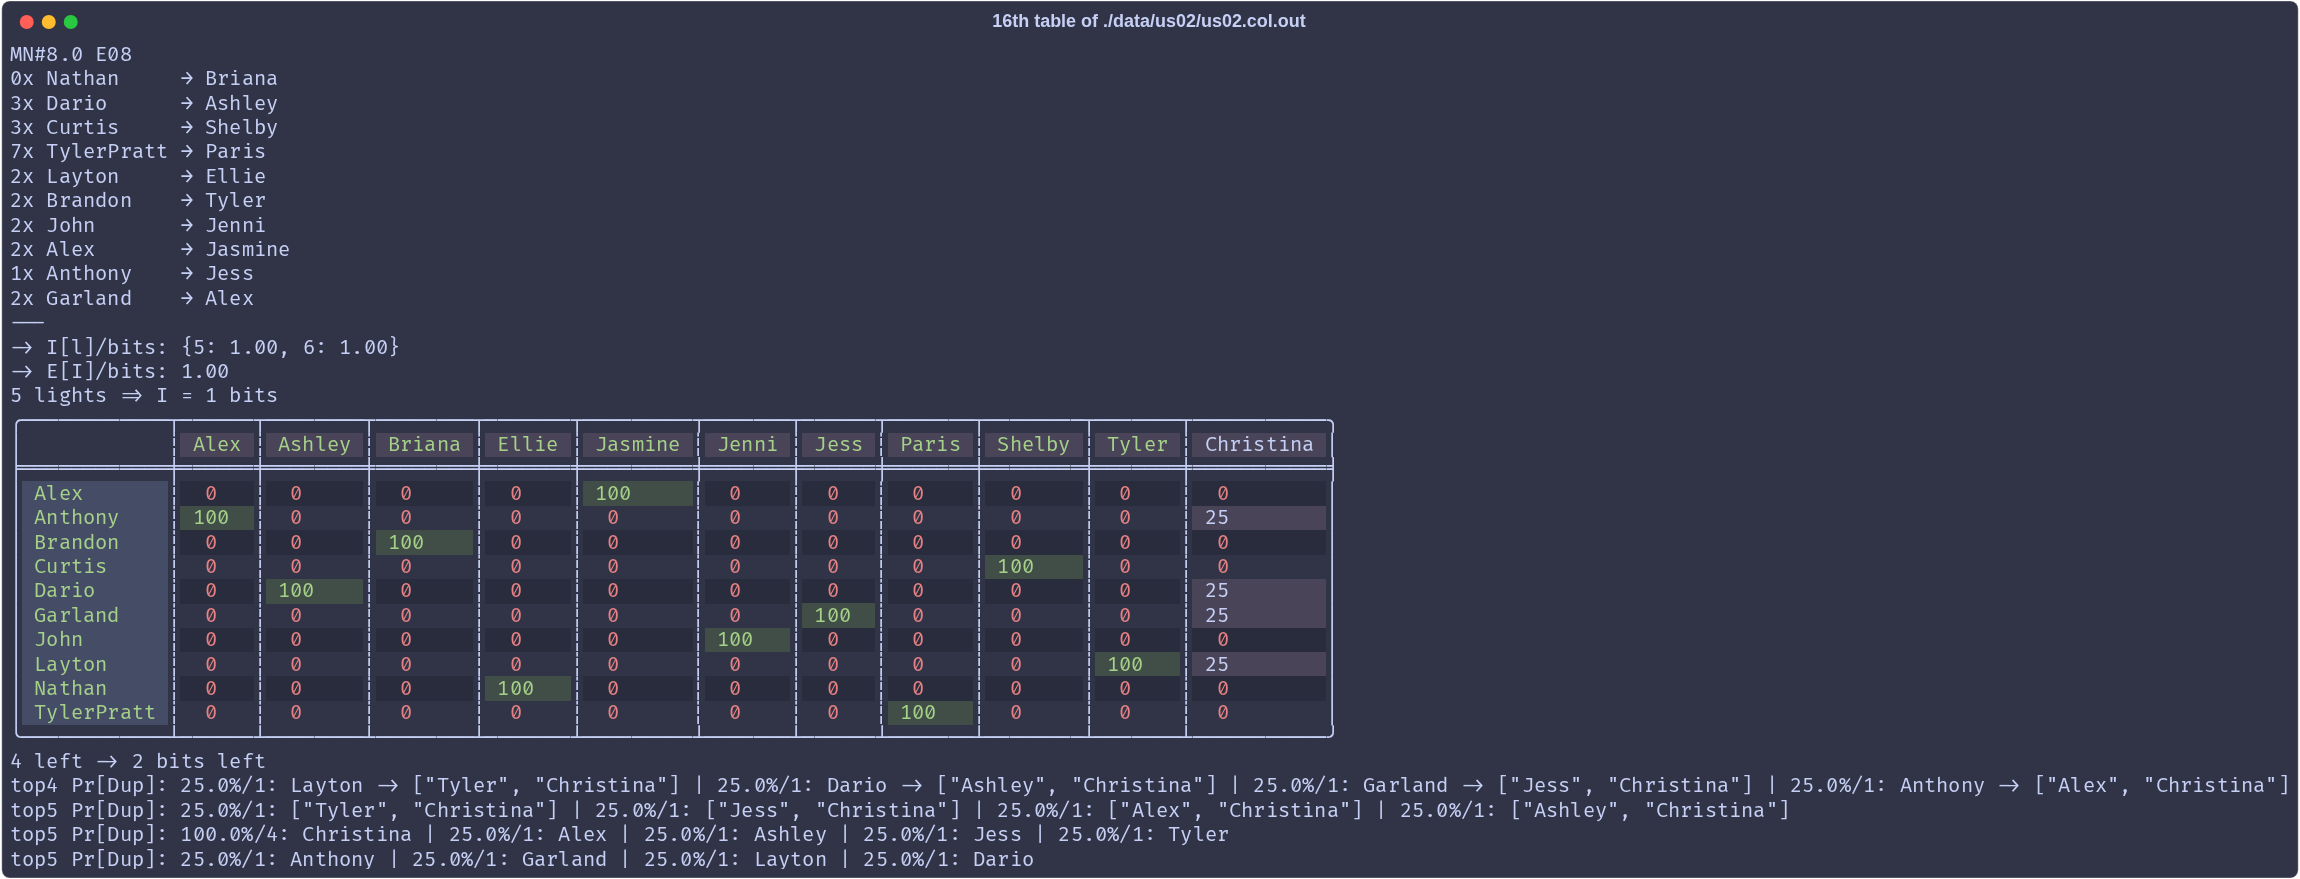Viewport: 2300px width, 879px height.
Task: Click the 25 cell for Anthony under Christina
Action: point(1259,517)
